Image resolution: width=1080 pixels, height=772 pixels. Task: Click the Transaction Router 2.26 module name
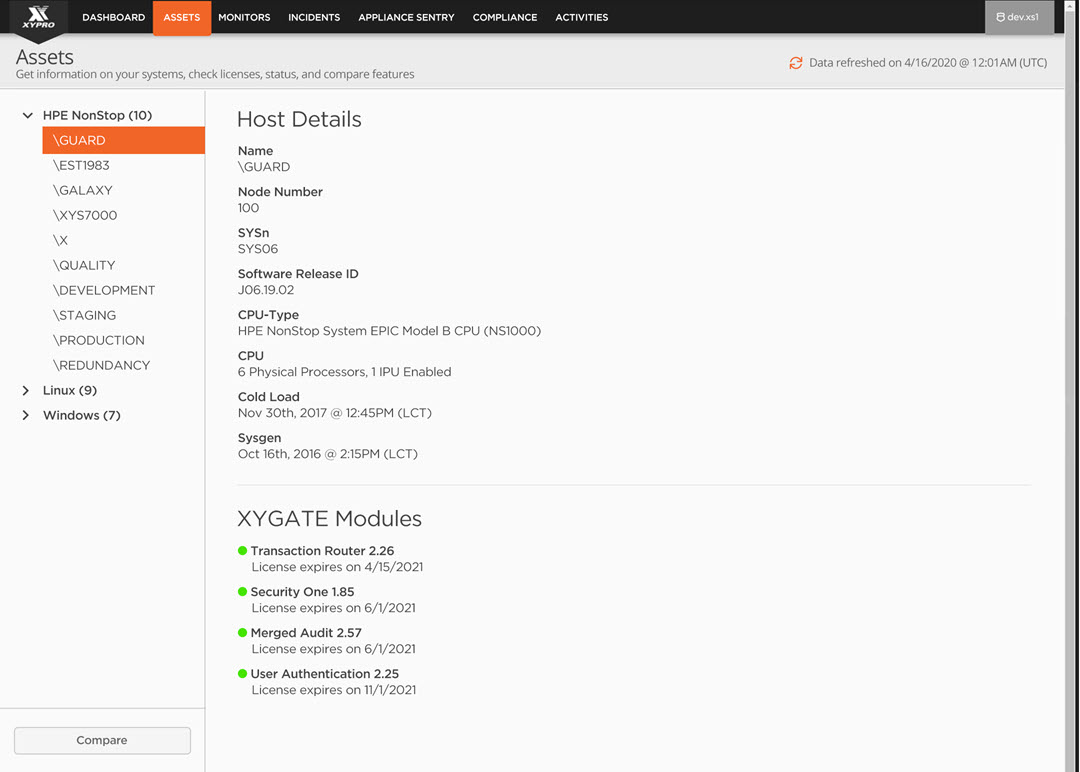point(322,551)
